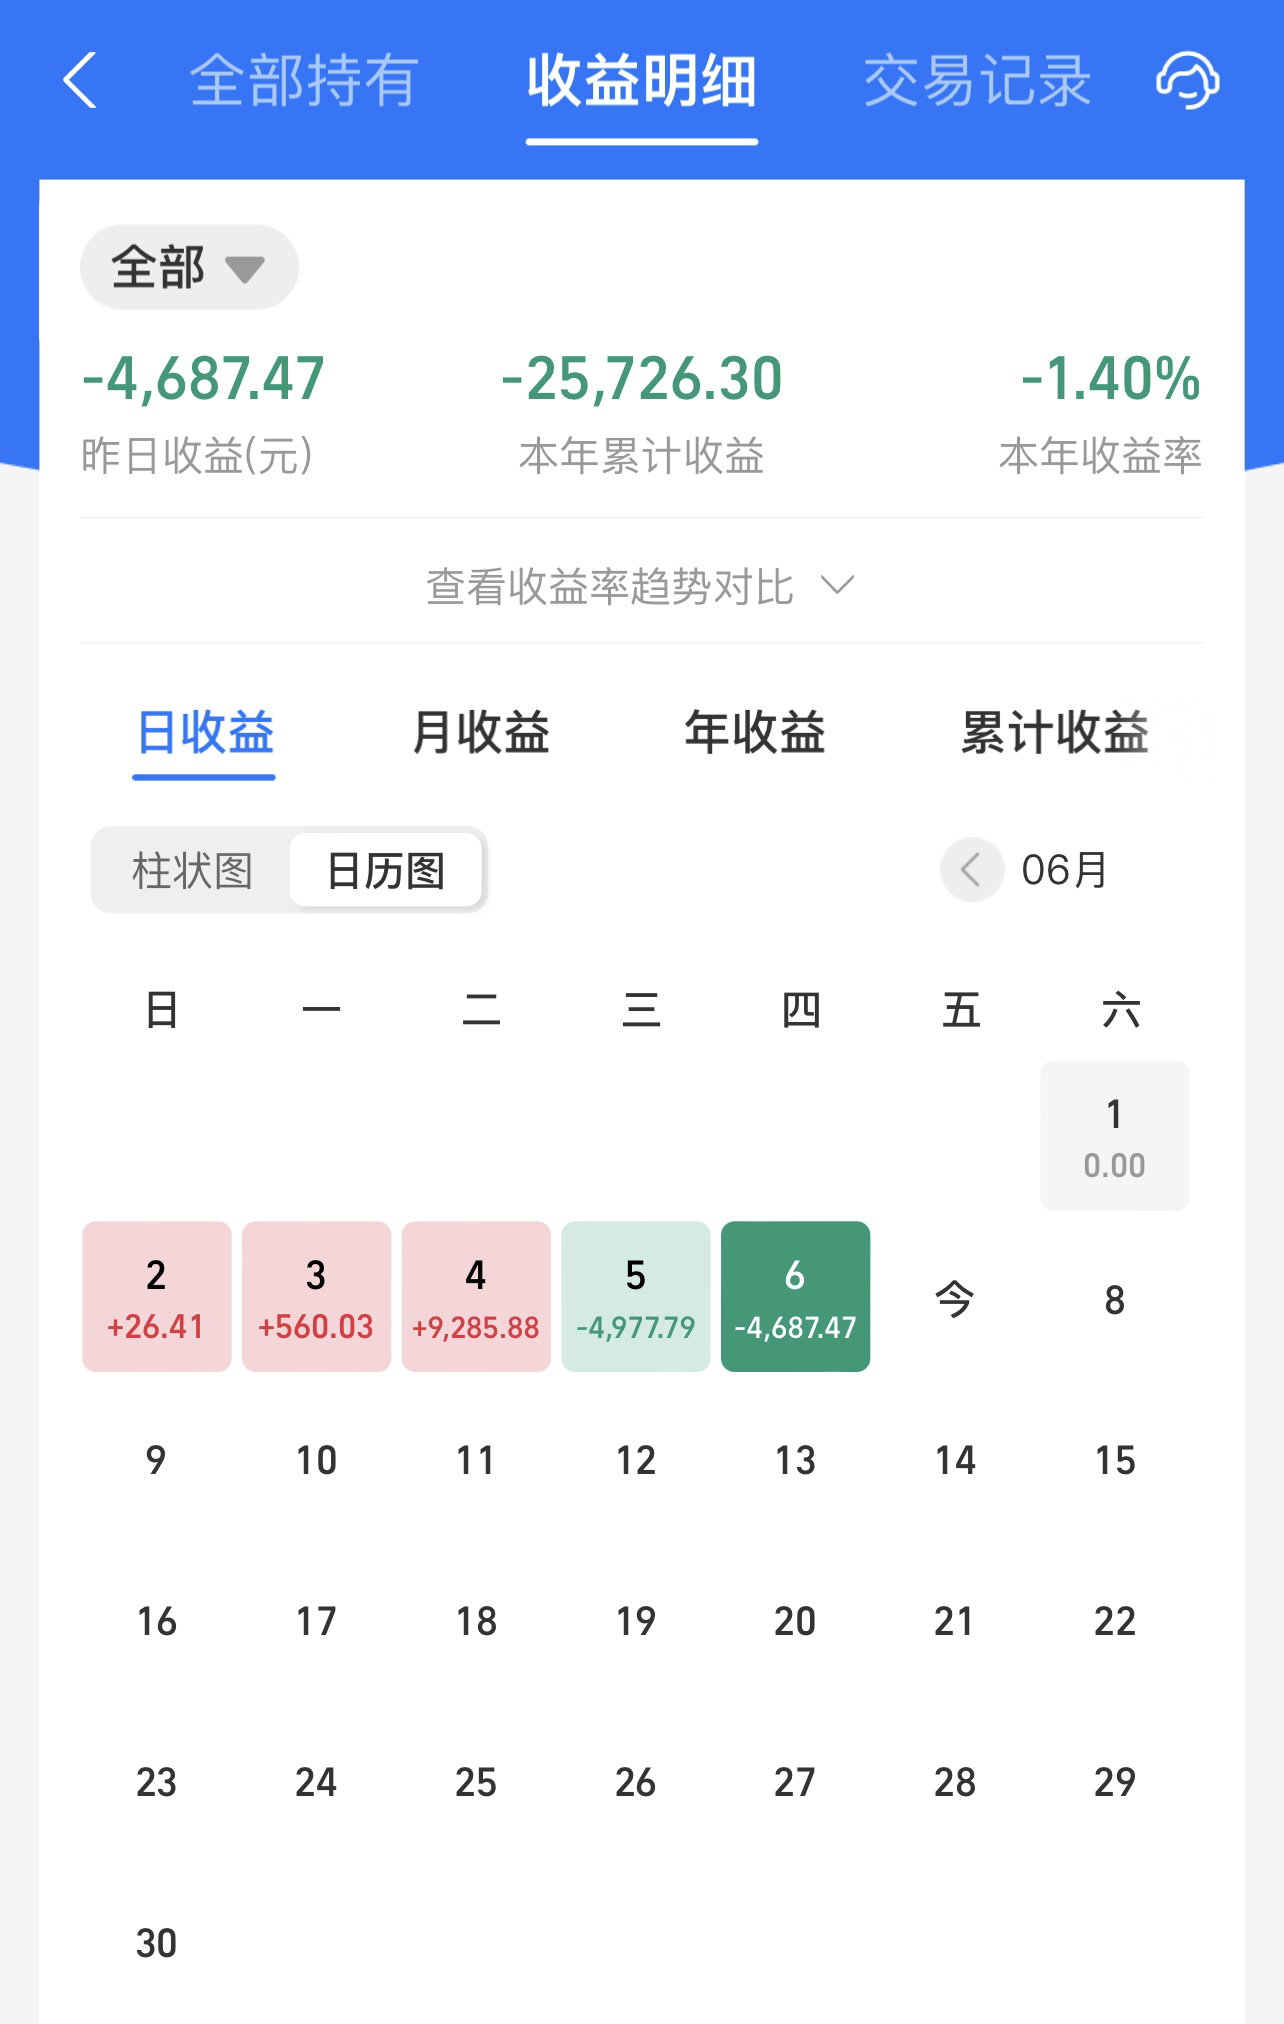Image resolution: width=1284 pixels, height=2024 pixels.
Task: Select calendar day 19
Action: (x=636, y=1621)
